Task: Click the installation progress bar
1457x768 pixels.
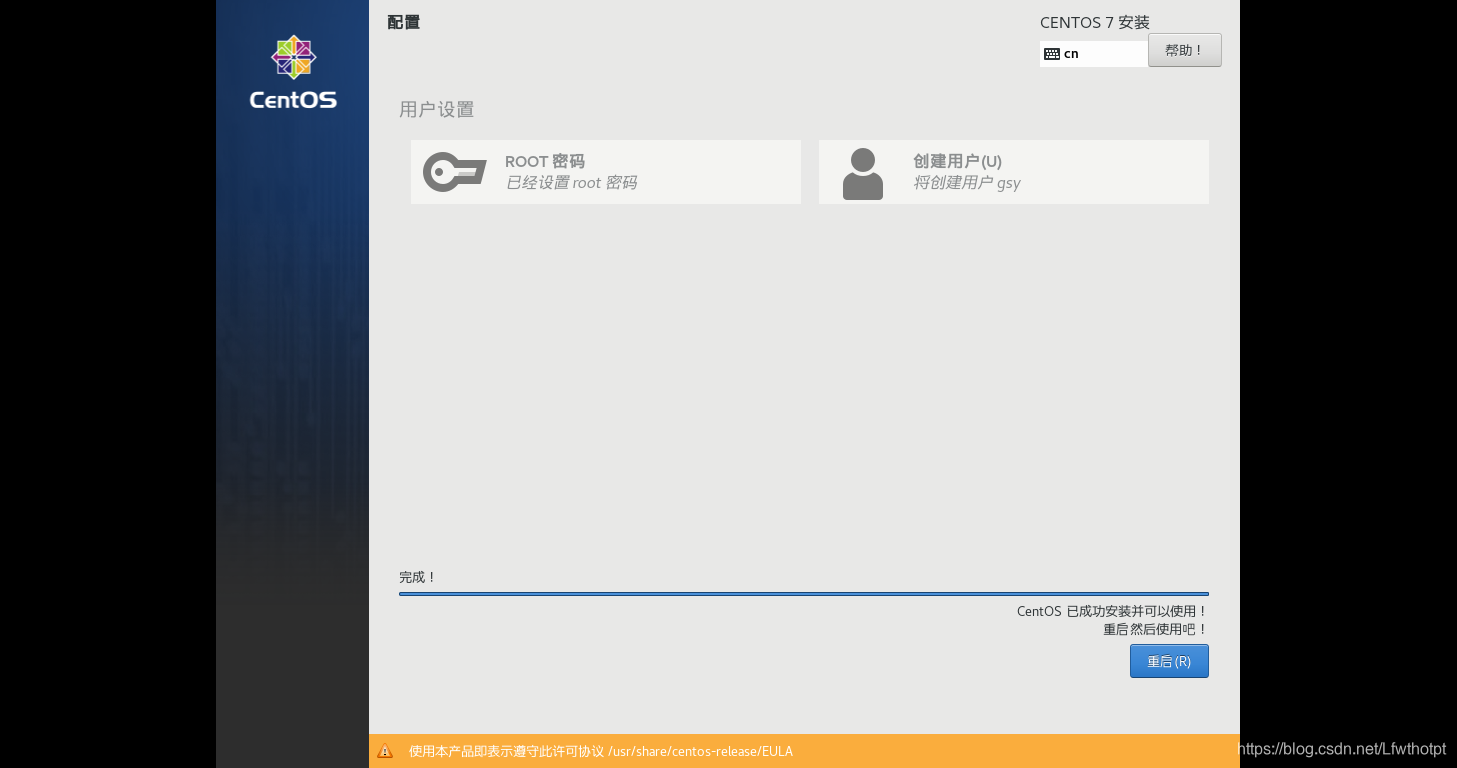Action: coord(804,594)
